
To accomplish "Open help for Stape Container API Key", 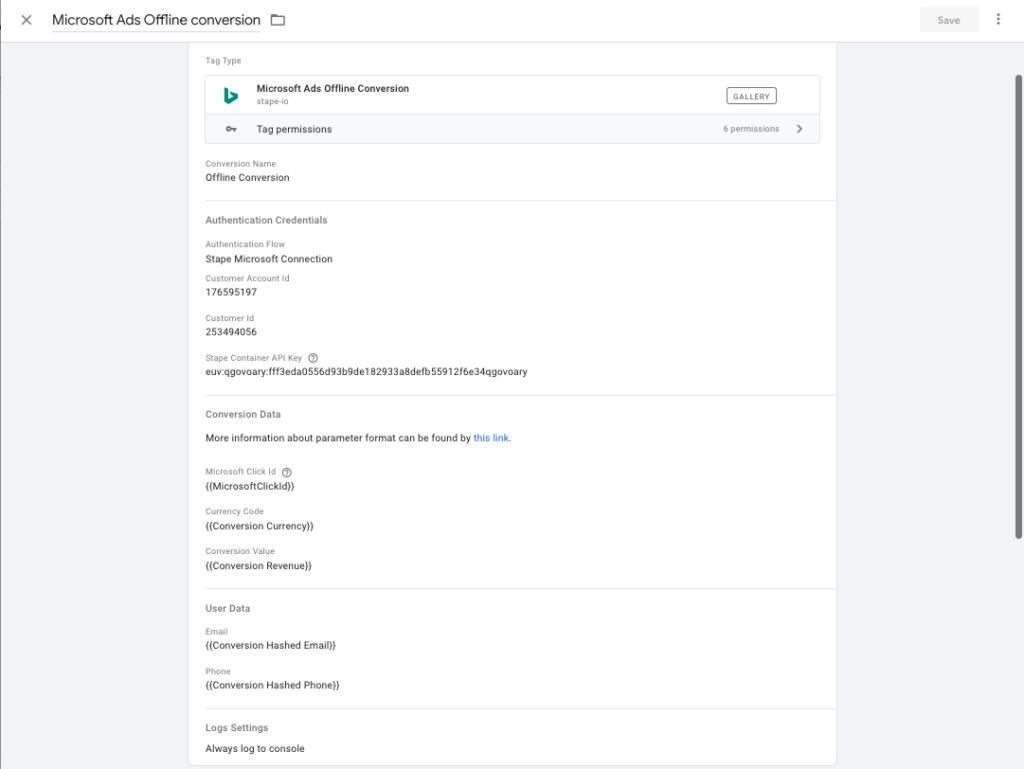I will [x=313, y=358].
